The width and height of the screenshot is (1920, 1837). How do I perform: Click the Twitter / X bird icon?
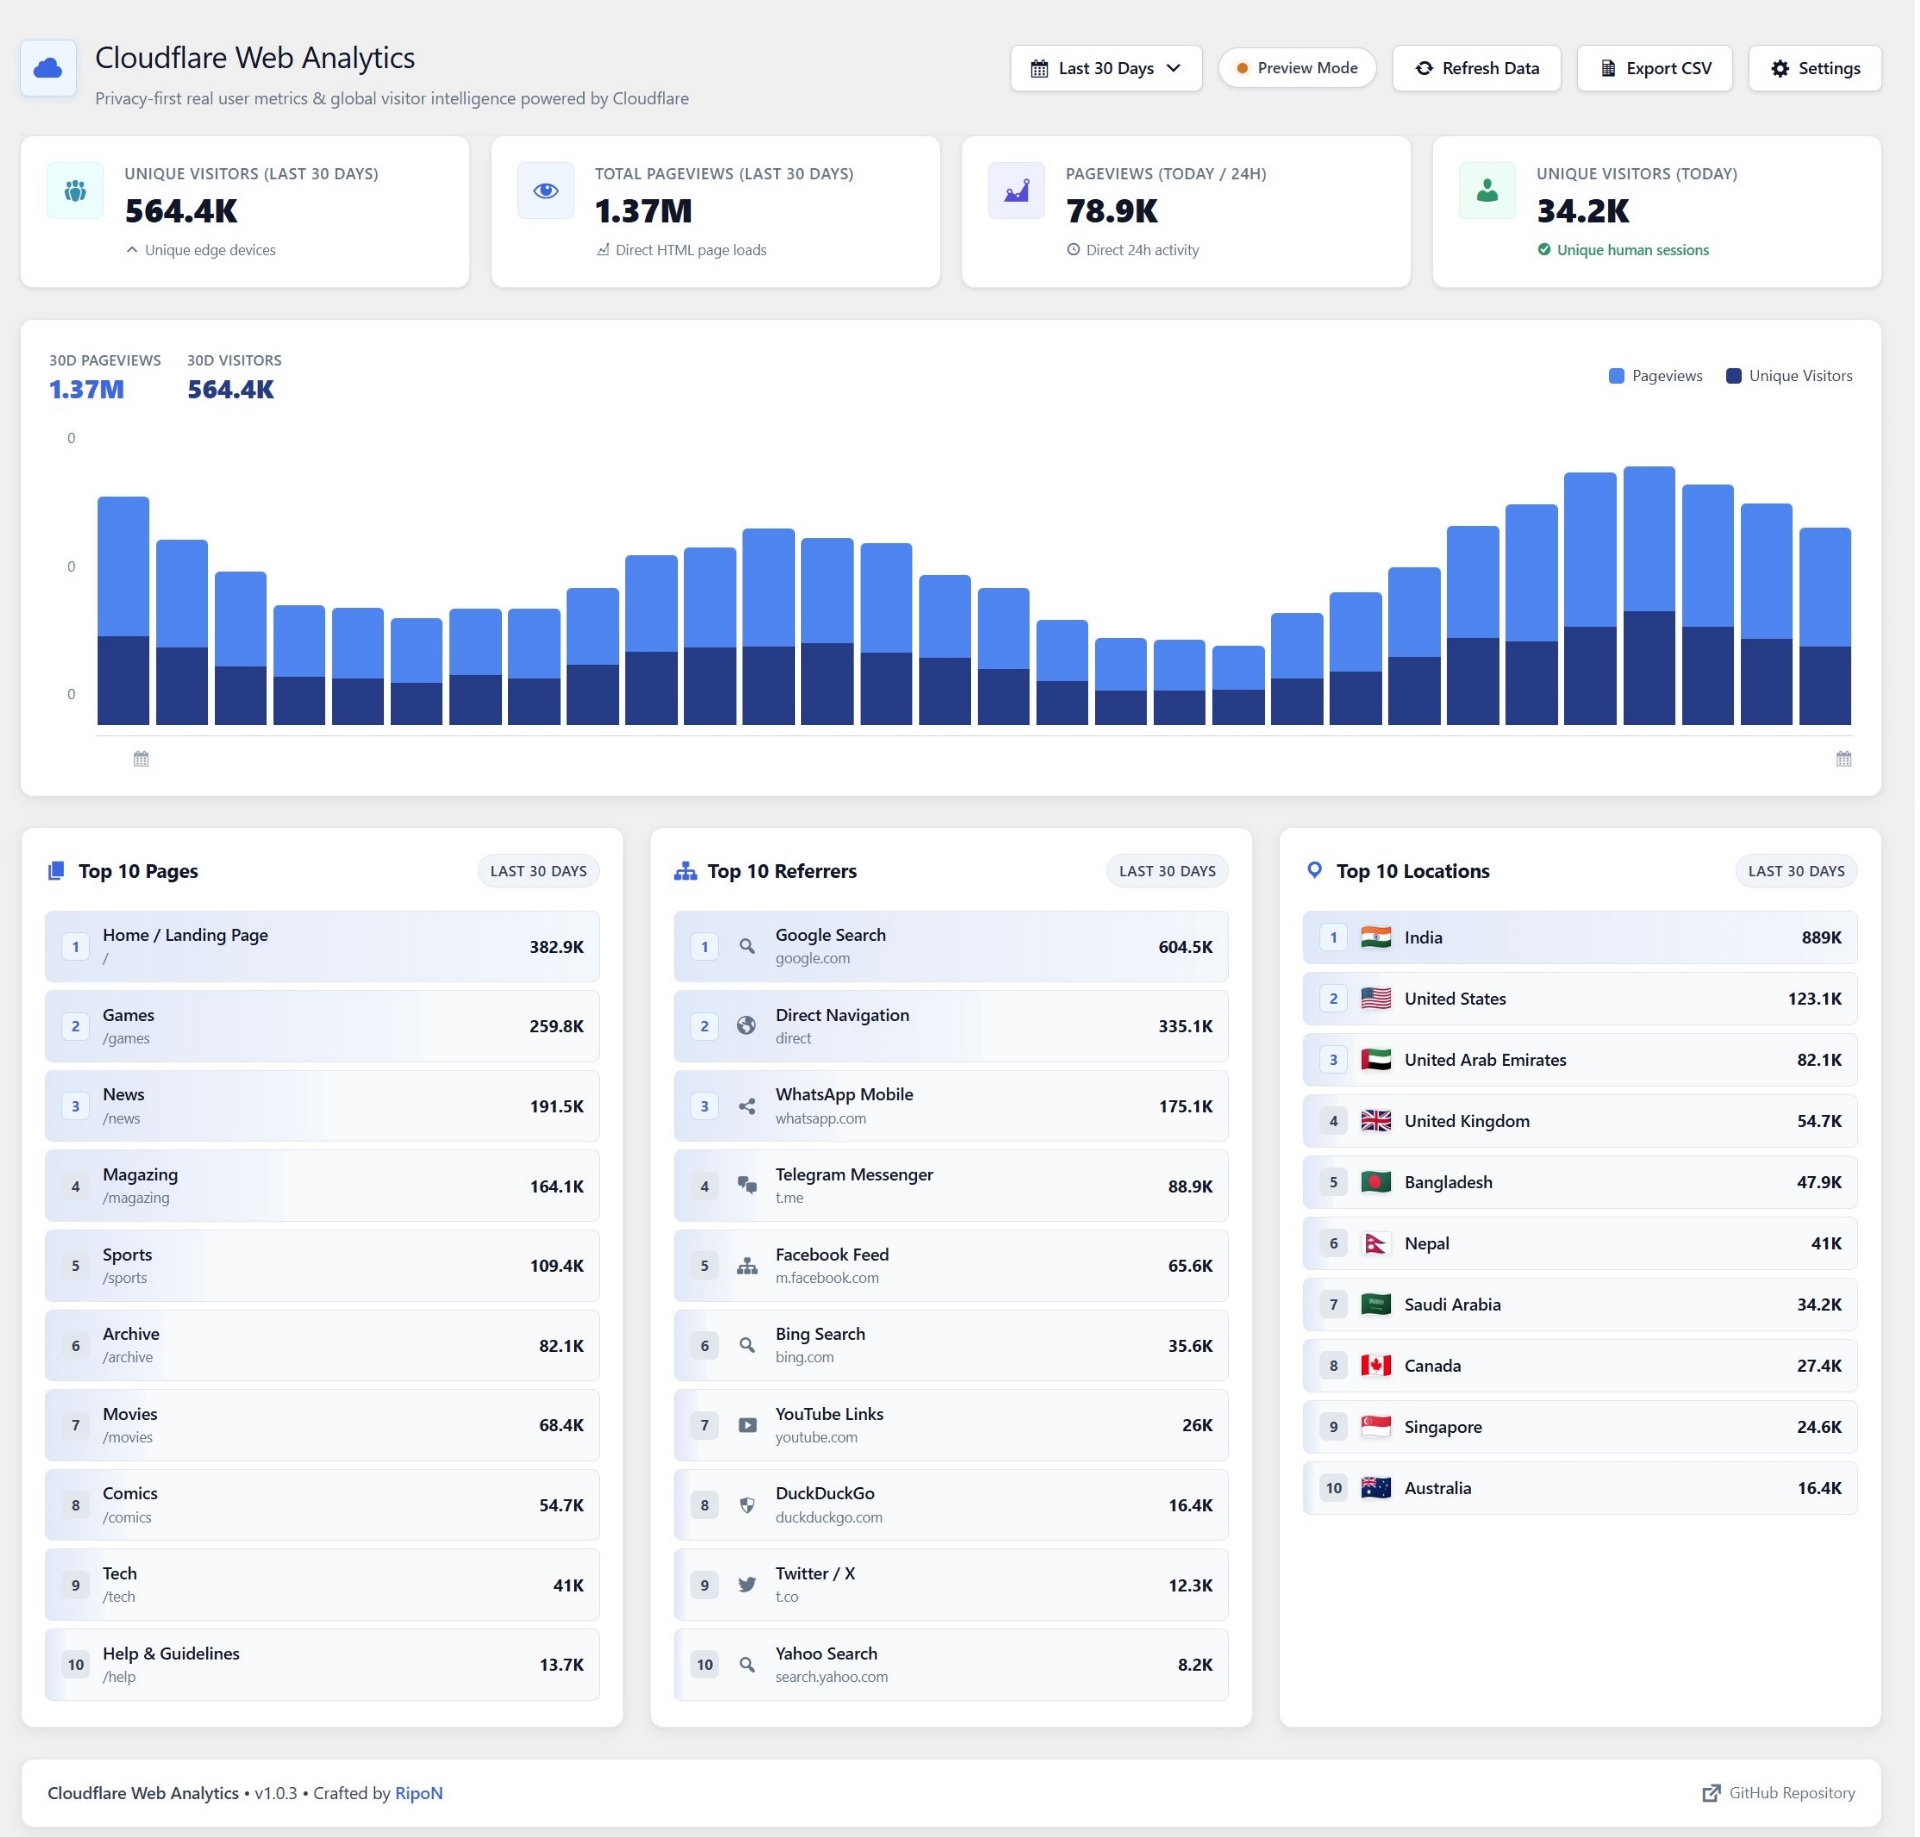tap(747, 1585)
